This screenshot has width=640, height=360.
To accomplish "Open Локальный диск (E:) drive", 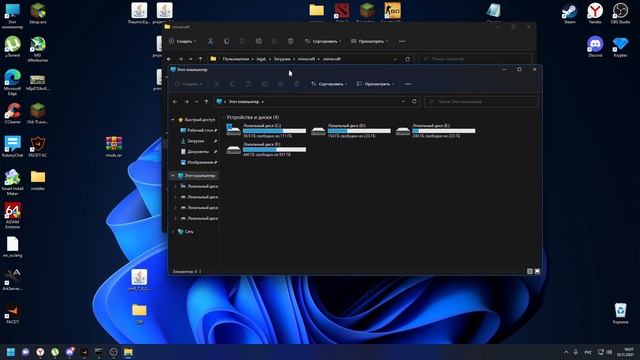I will (436, 131).
